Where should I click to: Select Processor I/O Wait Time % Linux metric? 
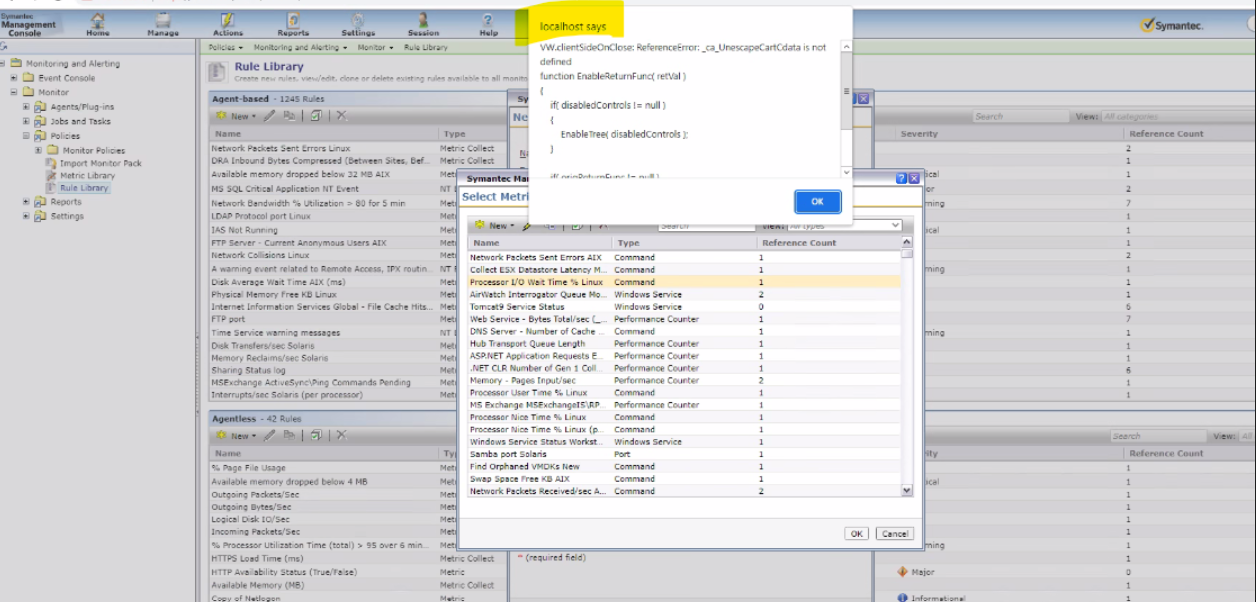coord(684,282)
